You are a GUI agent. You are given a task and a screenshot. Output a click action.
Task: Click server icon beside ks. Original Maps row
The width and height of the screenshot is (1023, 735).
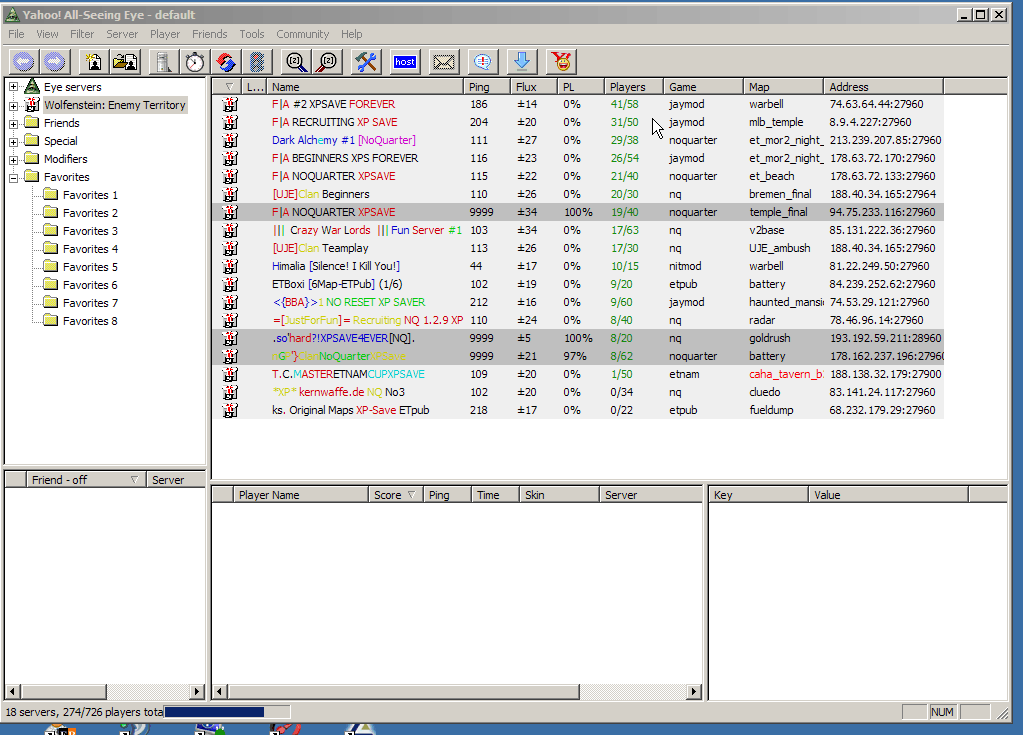[x=230, y=410]
